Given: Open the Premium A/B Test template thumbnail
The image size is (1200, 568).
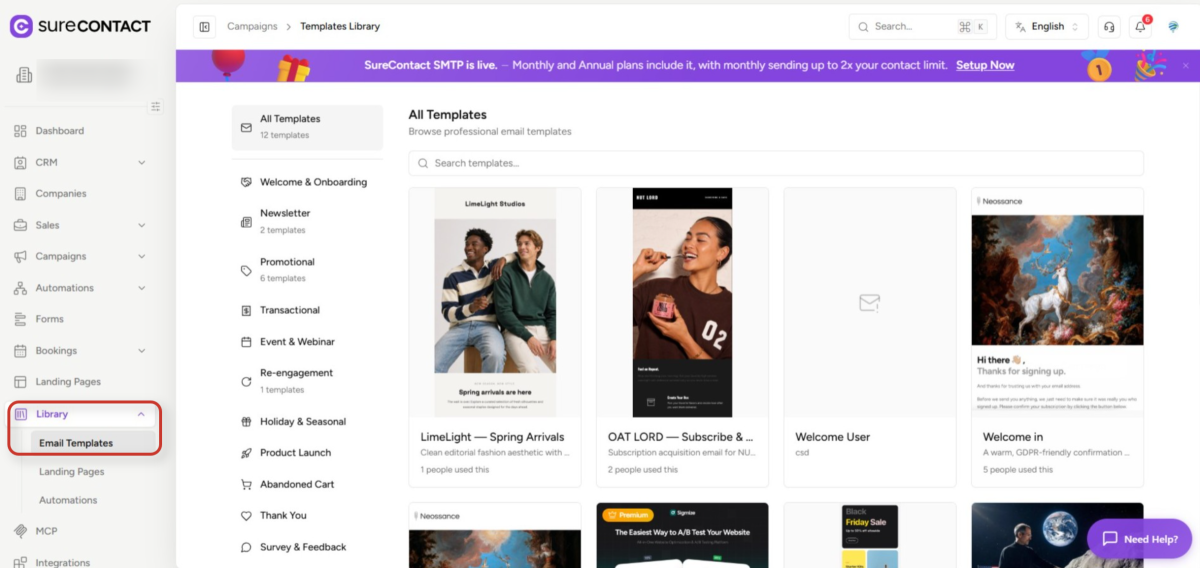Looking at the screenshot, I should point(682,535).
